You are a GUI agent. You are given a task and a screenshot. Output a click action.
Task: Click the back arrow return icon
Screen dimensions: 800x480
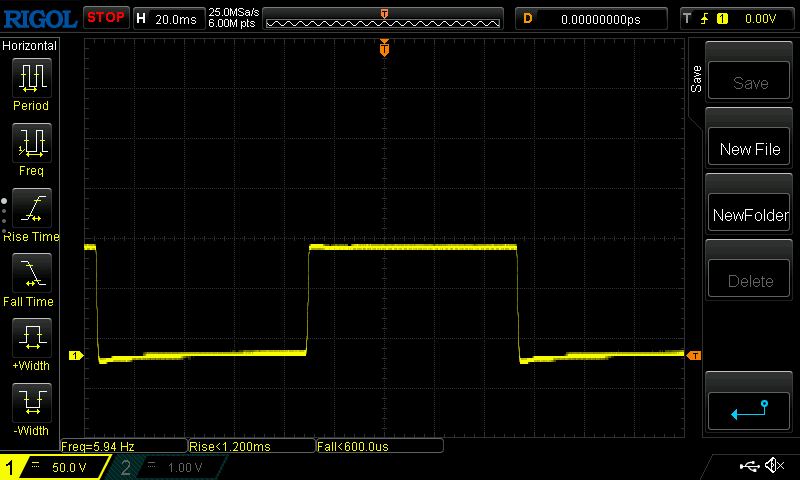click(750, 409)
